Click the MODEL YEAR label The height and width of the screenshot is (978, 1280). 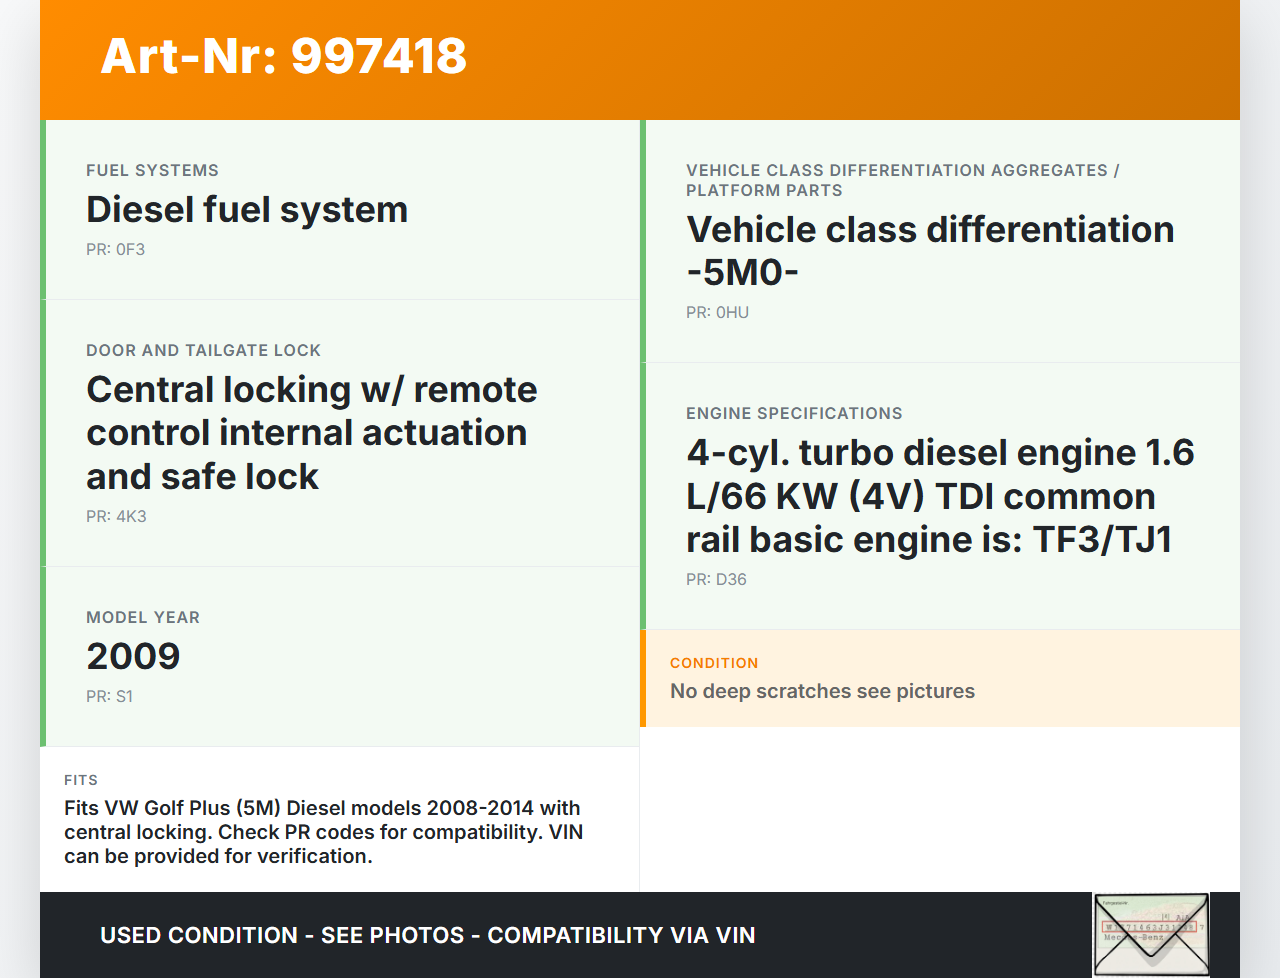(x=143, y=617)
